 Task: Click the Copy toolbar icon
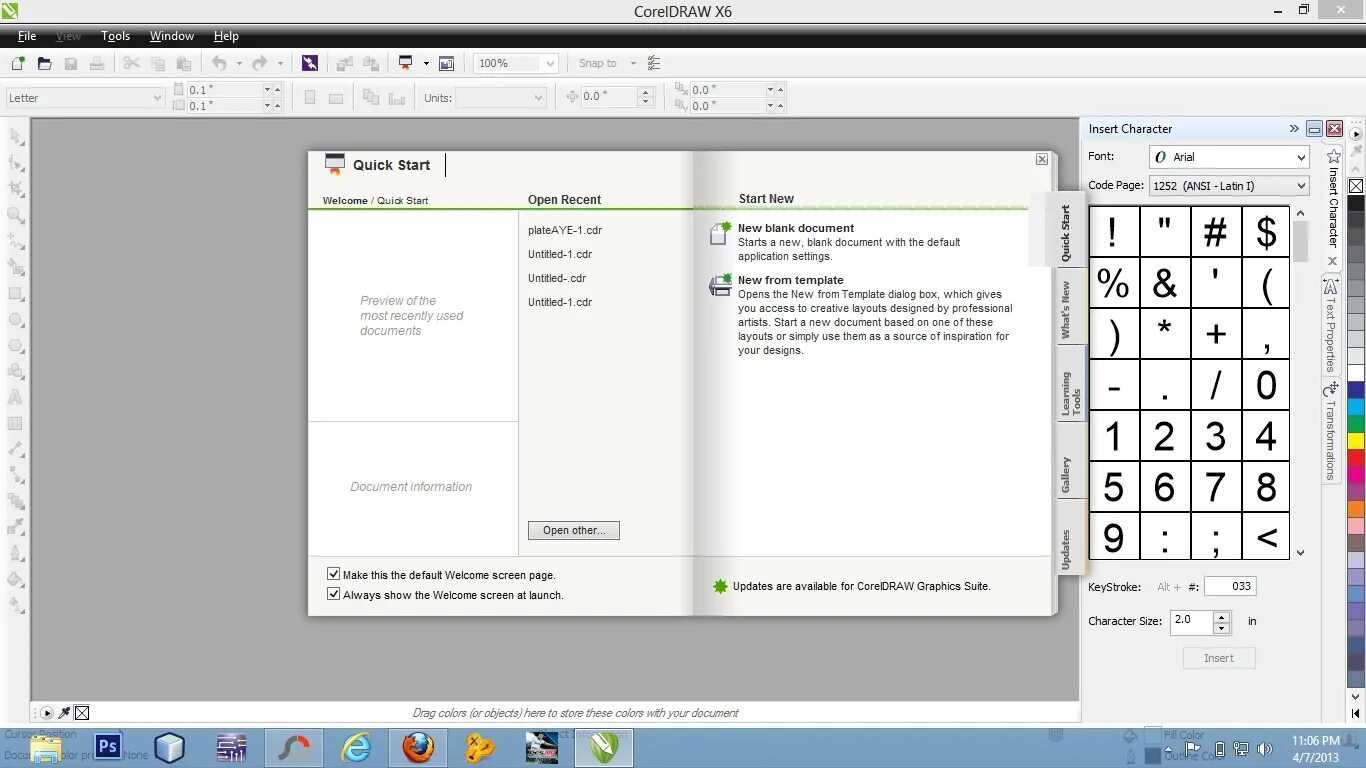click(x=158, y=63)
